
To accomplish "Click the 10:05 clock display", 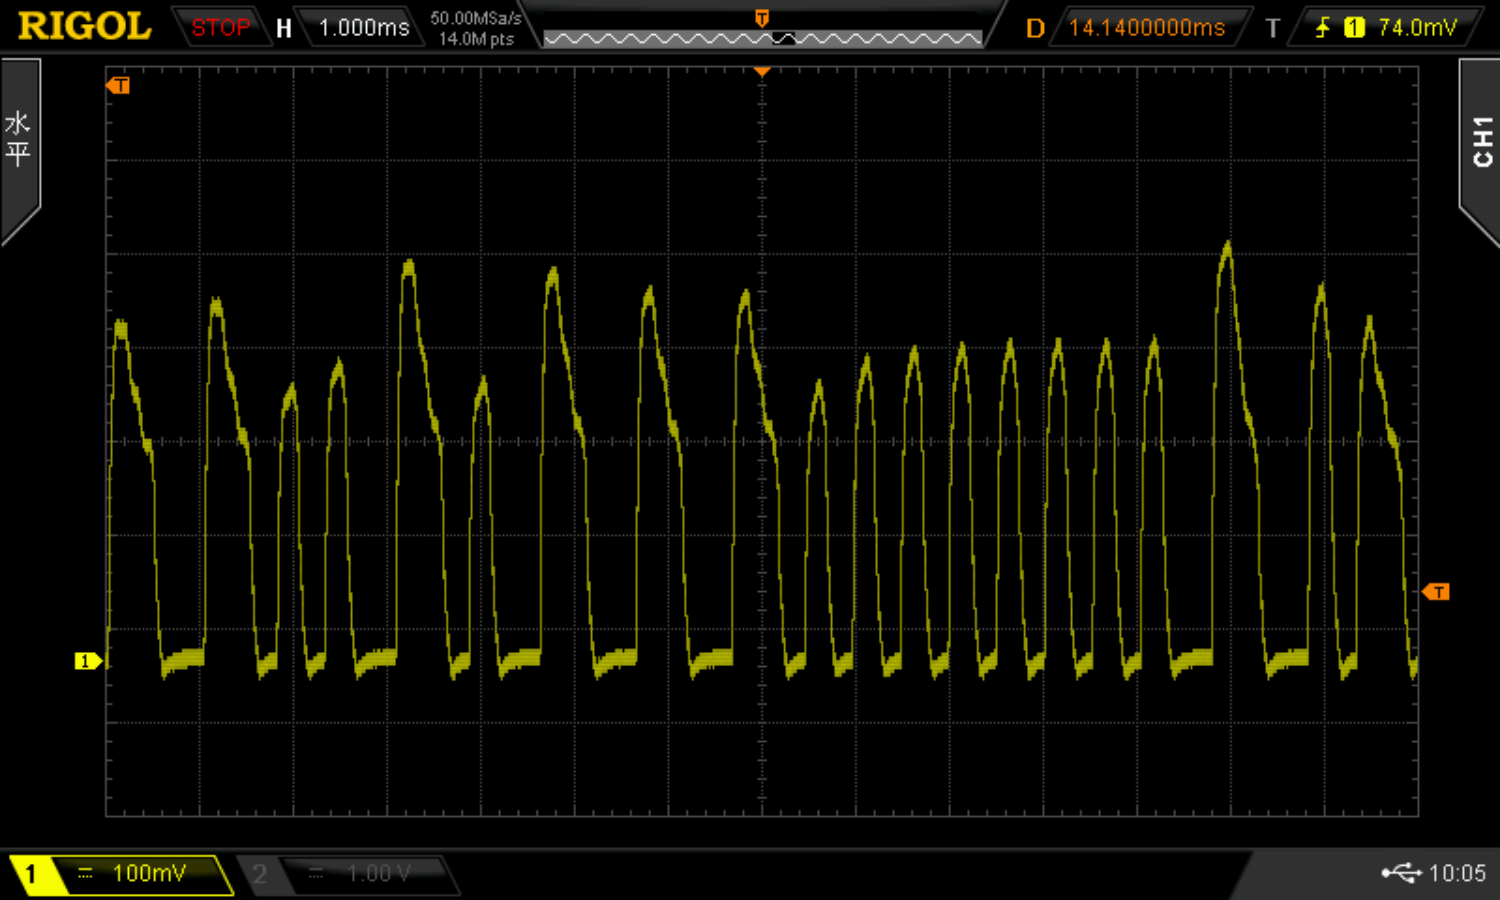I will point(1457,873).
